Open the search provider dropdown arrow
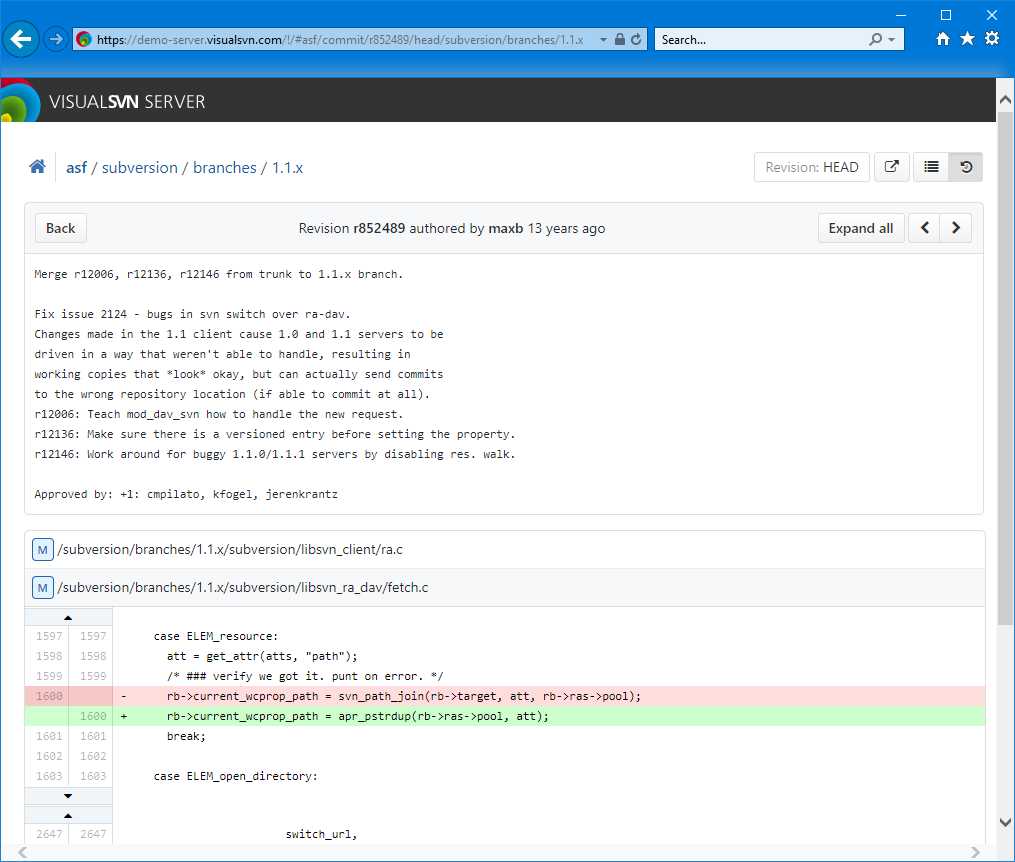Image resolution: width=1015 pixels, height=862 pixels. (892, 39)
